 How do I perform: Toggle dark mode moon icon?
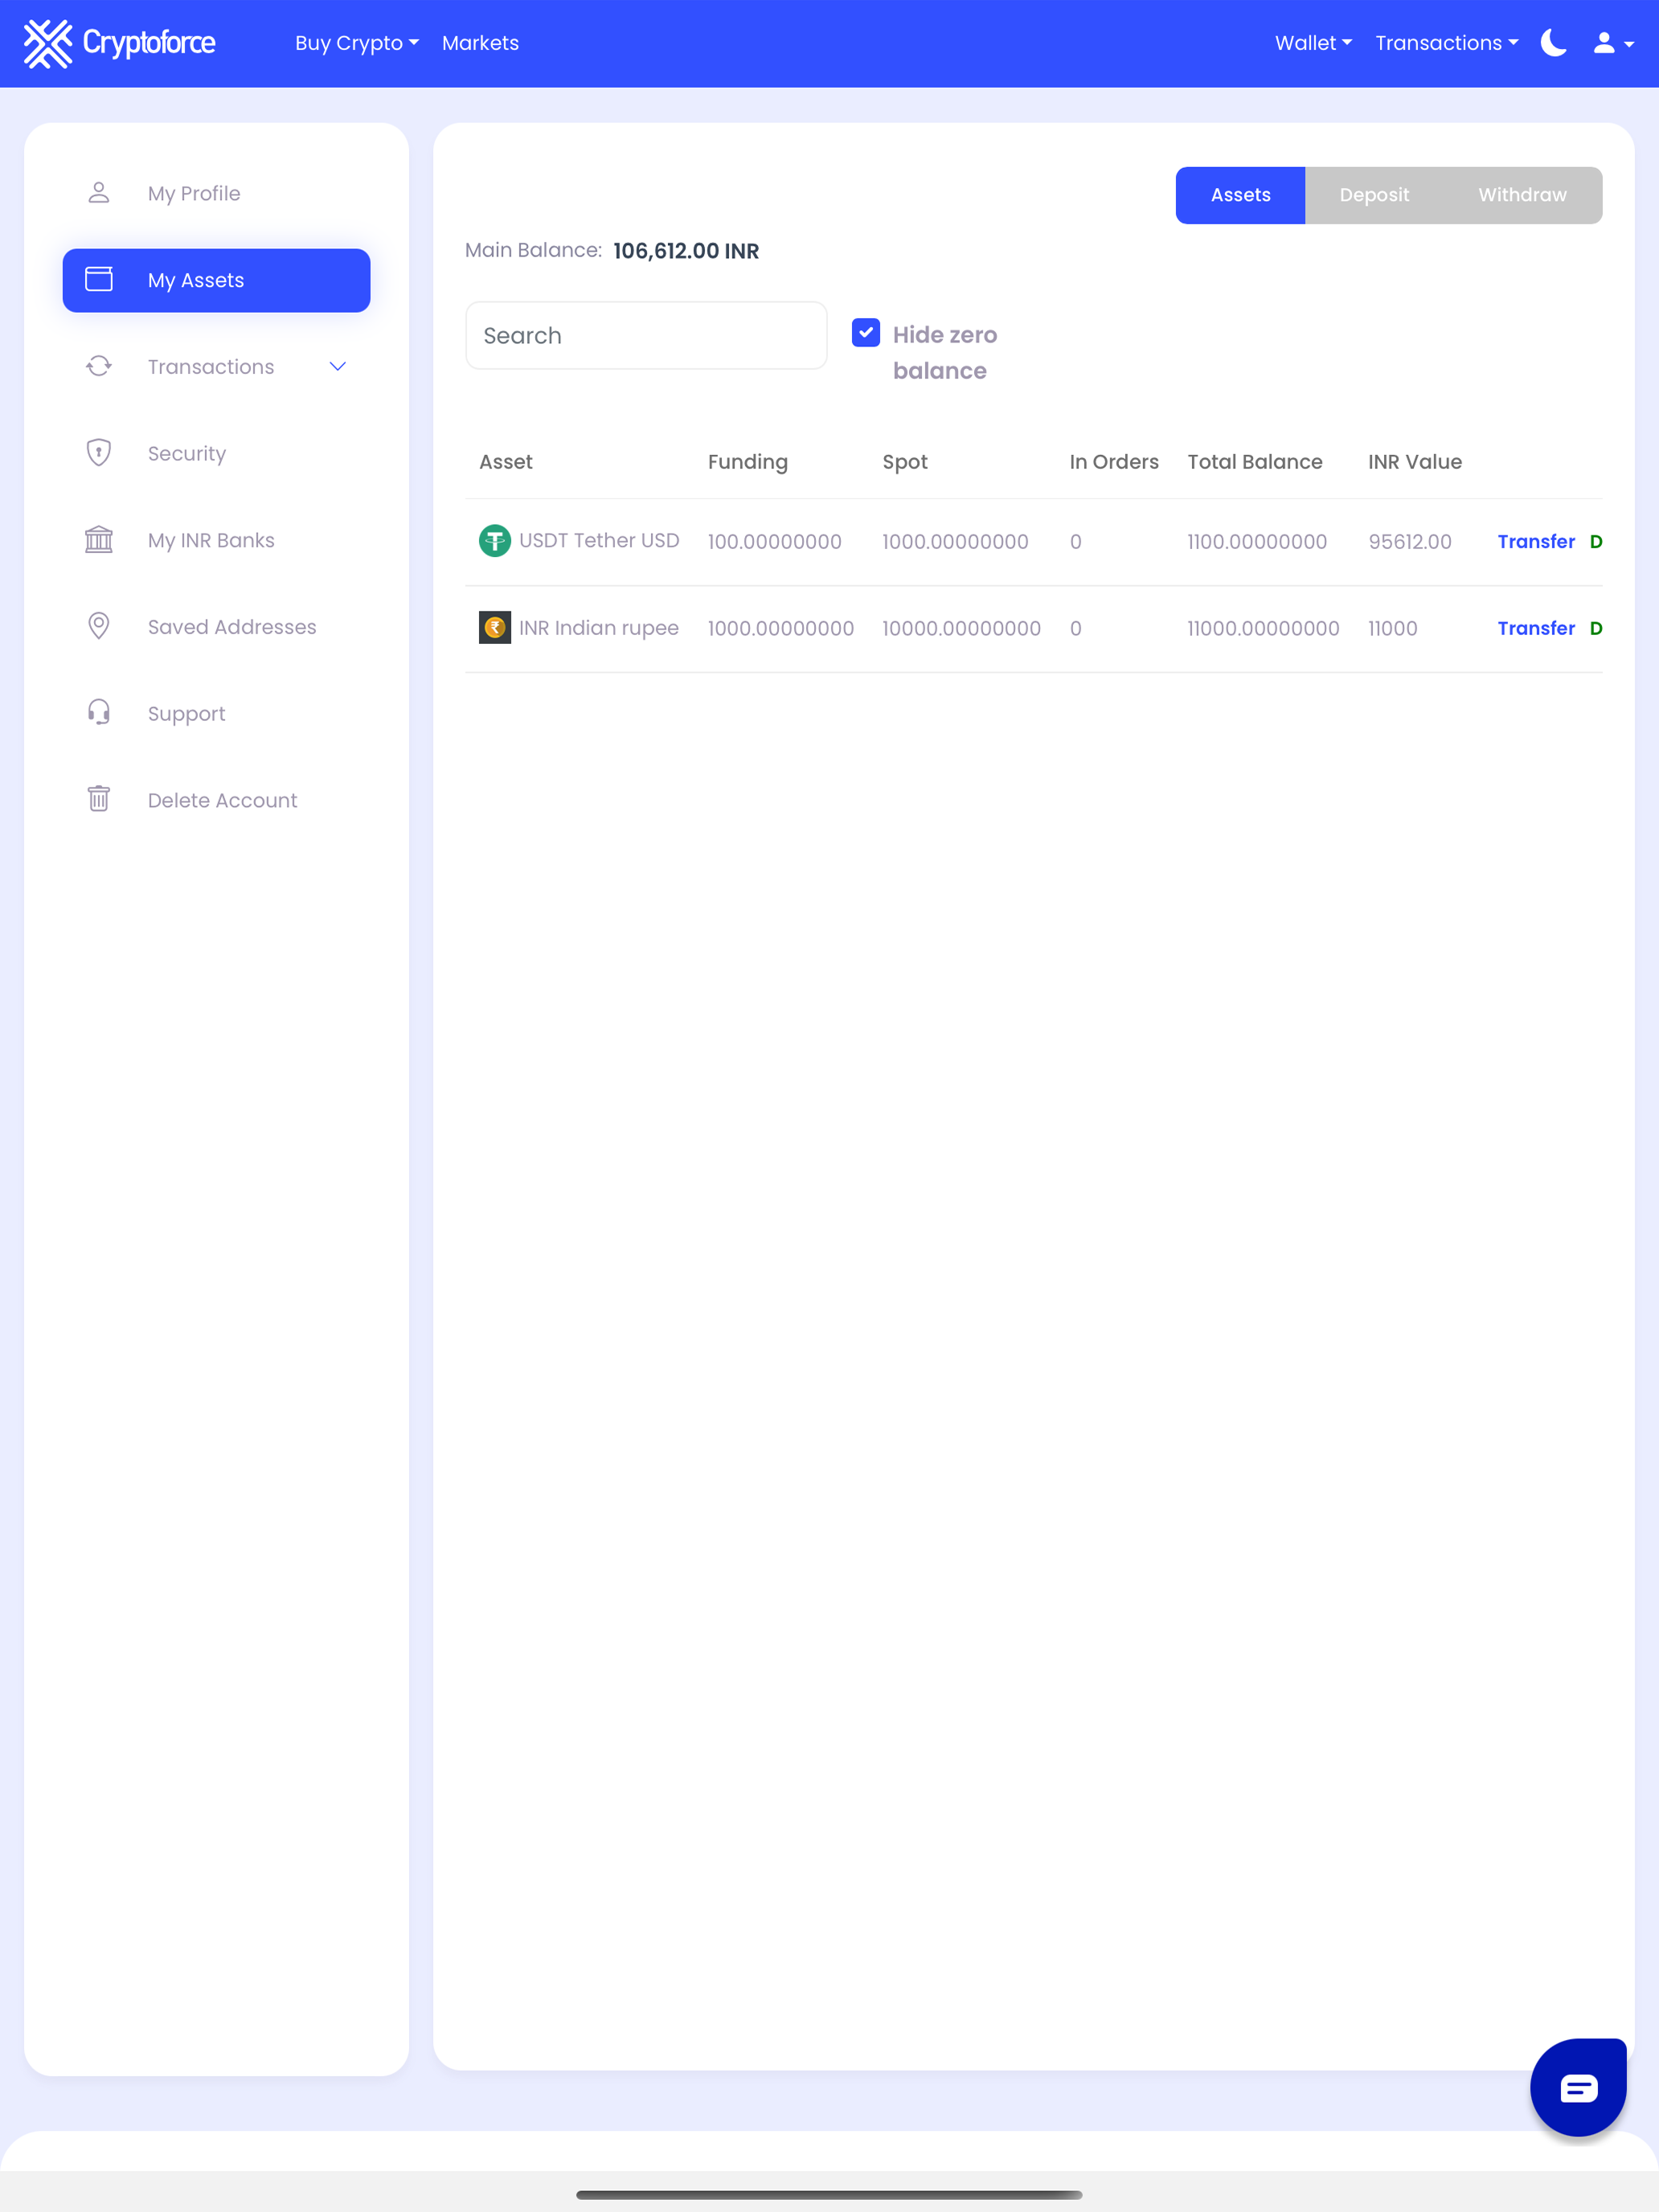pos(1553,43)
